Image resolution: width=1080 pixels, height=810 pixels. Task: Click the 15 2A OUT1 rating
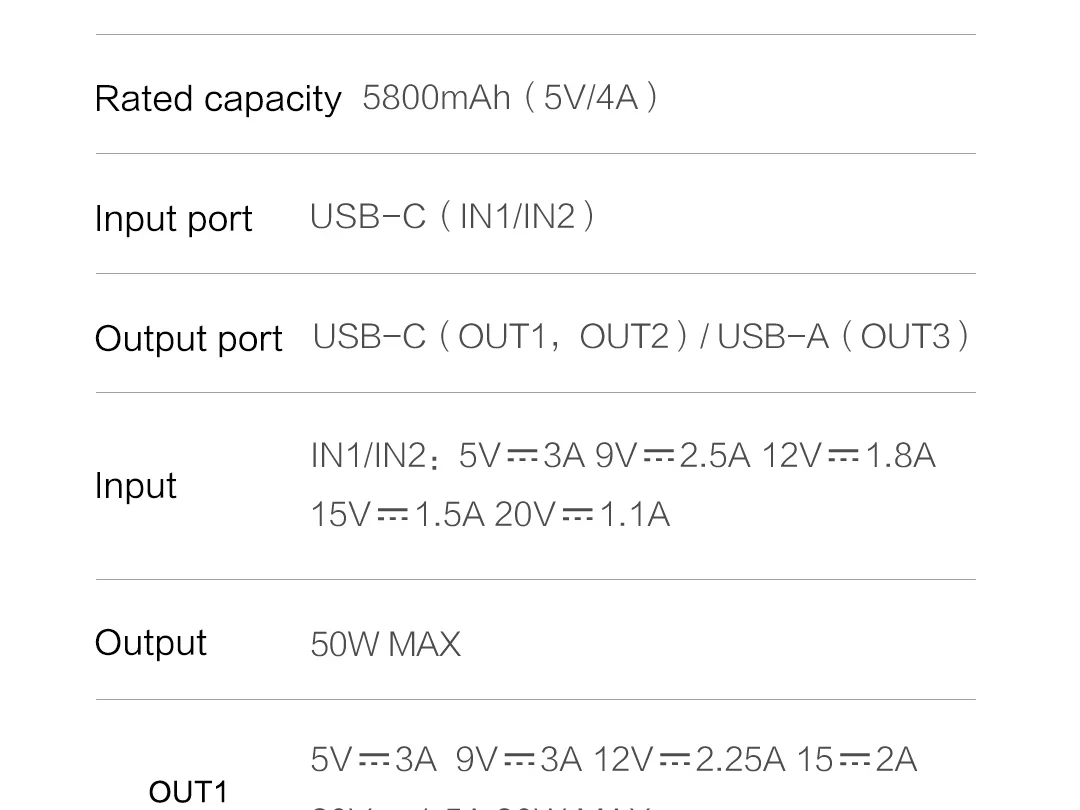[856, 760]
